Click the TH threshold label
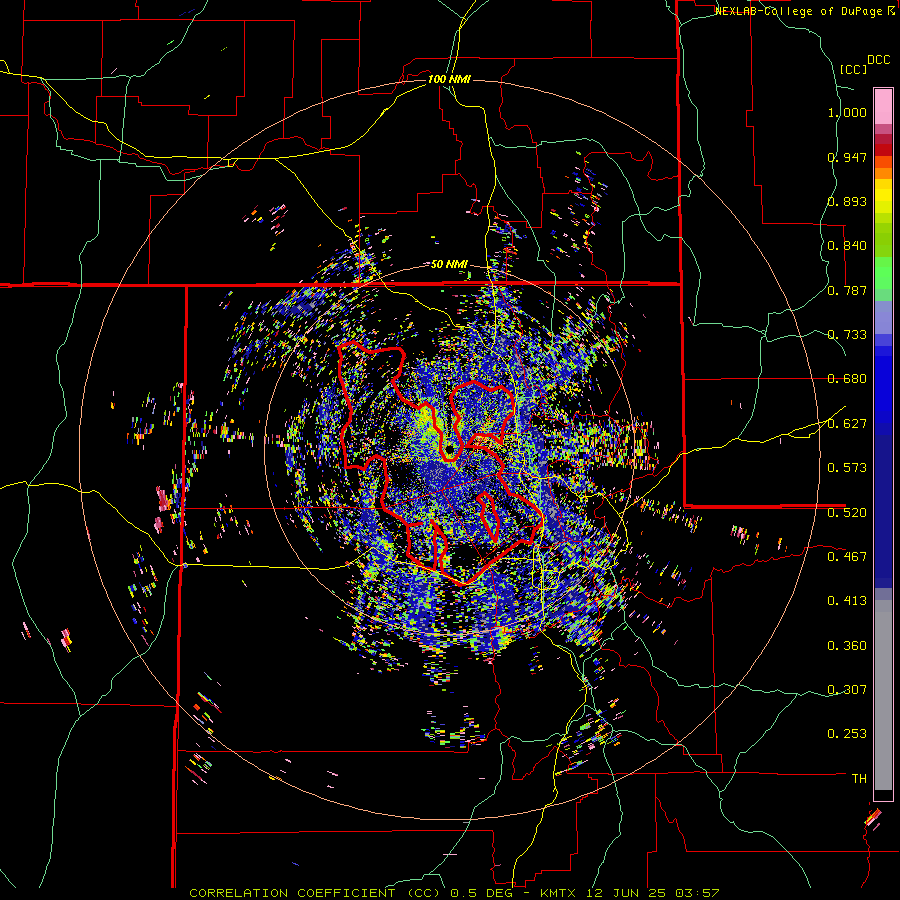The image size is (900, 900). tap(859, 779)
